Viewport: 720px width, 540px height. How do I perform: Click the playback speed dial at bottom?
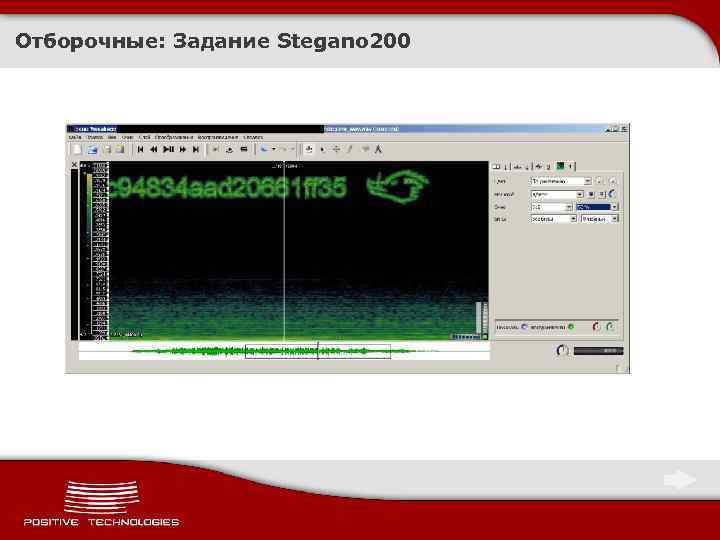(562, 351)
